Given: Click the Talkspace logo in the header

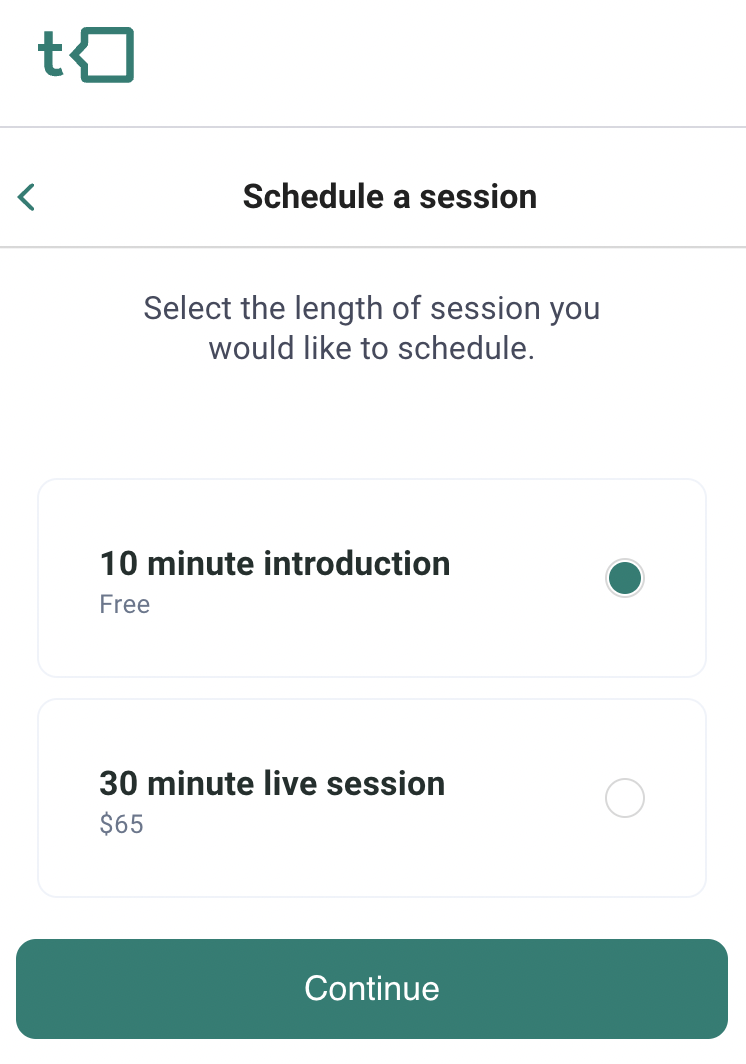Looking at the screenshot, I should pos(86,55).
